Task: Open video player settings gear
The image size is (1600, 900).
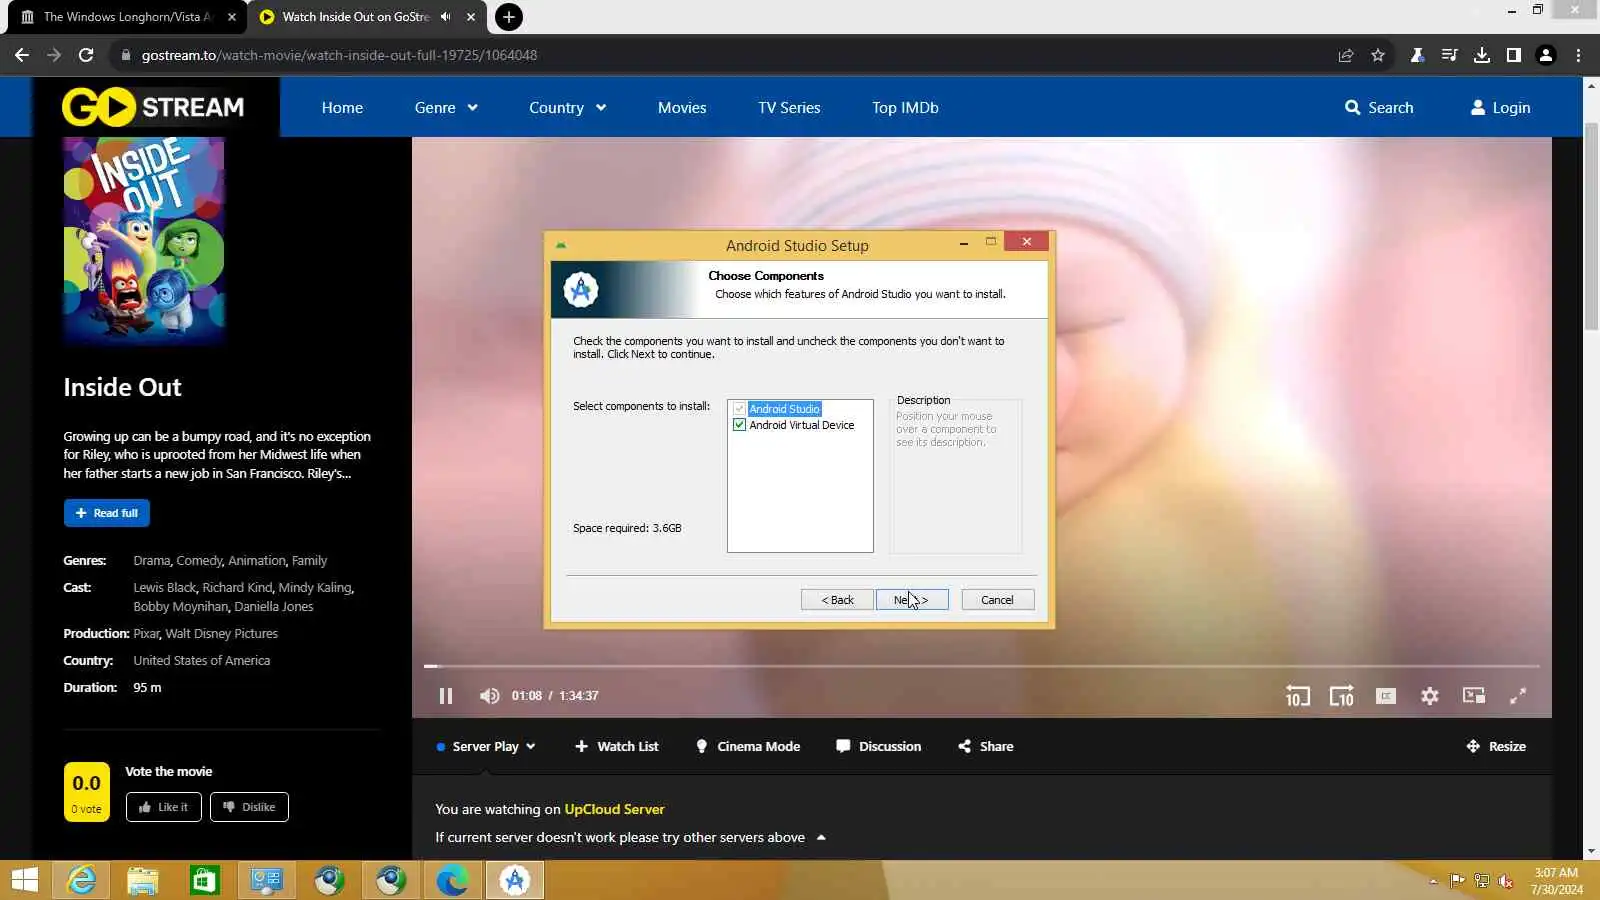Action: (x=1430, y=696)
